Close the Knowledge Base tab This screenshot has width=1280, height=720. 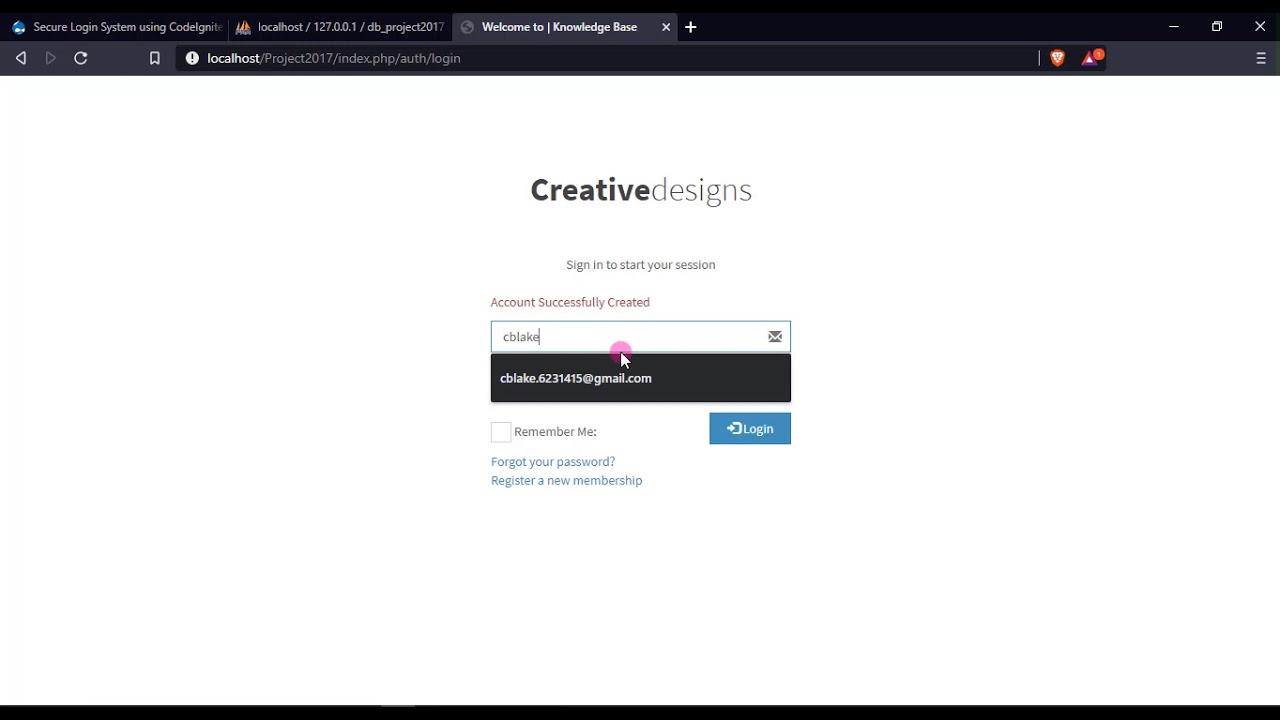666,27
